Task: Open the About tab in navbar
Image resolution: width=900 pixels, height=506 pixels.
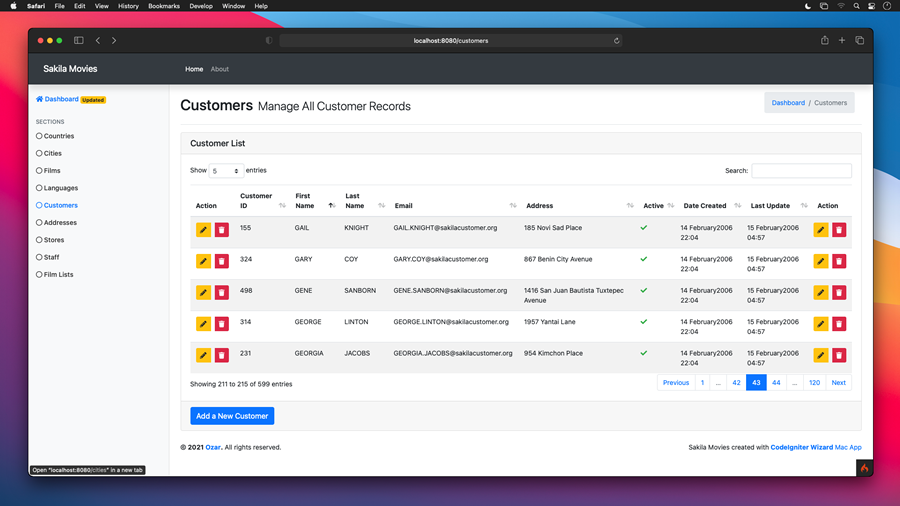Action: [219, 69]
